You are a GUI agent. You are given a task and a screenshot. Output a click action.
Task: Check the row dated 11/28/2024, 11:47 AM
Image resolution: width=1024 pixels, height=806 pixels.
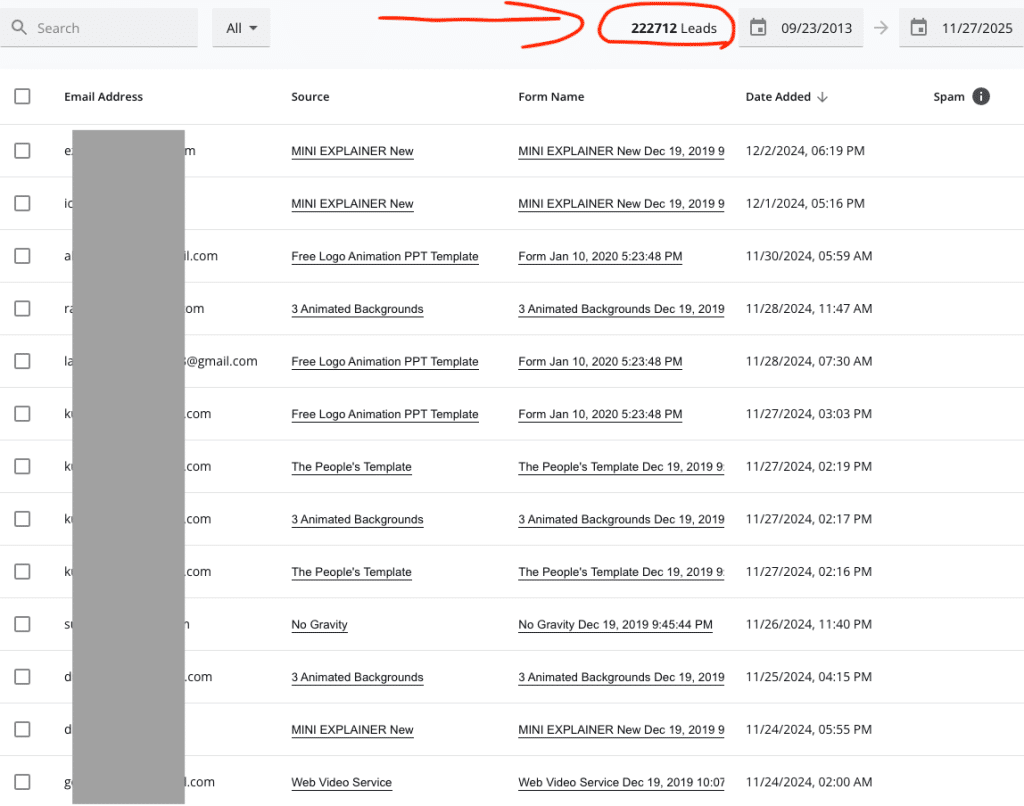[22, 308]
